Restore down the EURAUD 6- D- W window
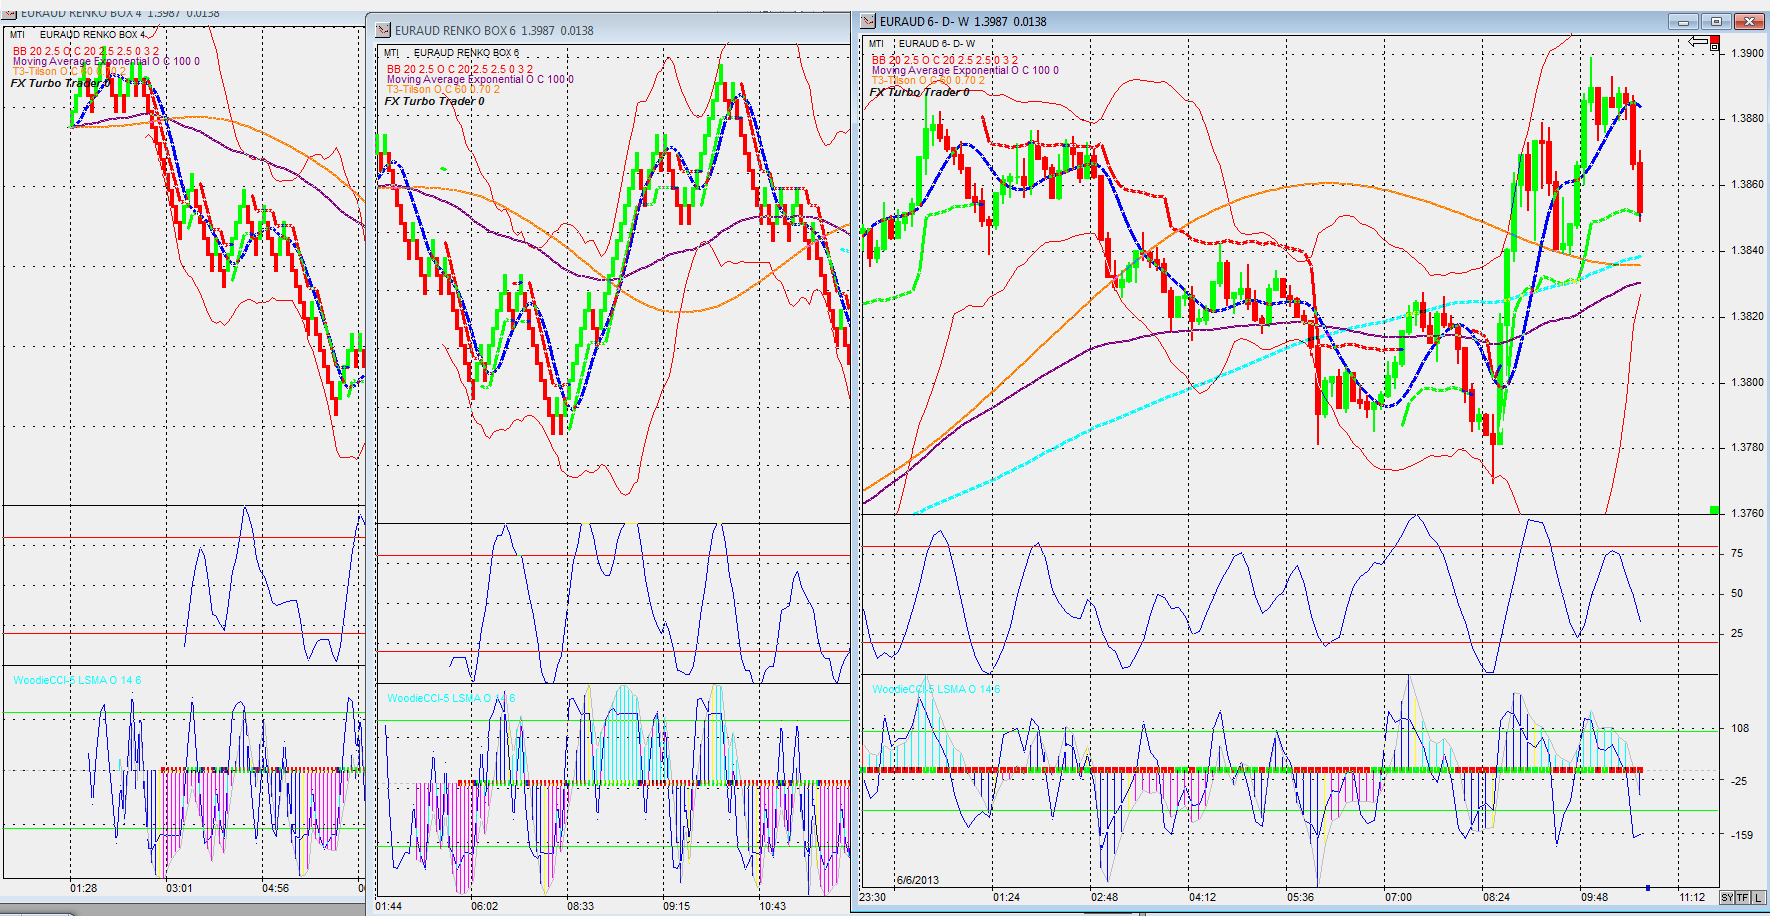This screenshot has height=916, width=1770. [1716, 21]
